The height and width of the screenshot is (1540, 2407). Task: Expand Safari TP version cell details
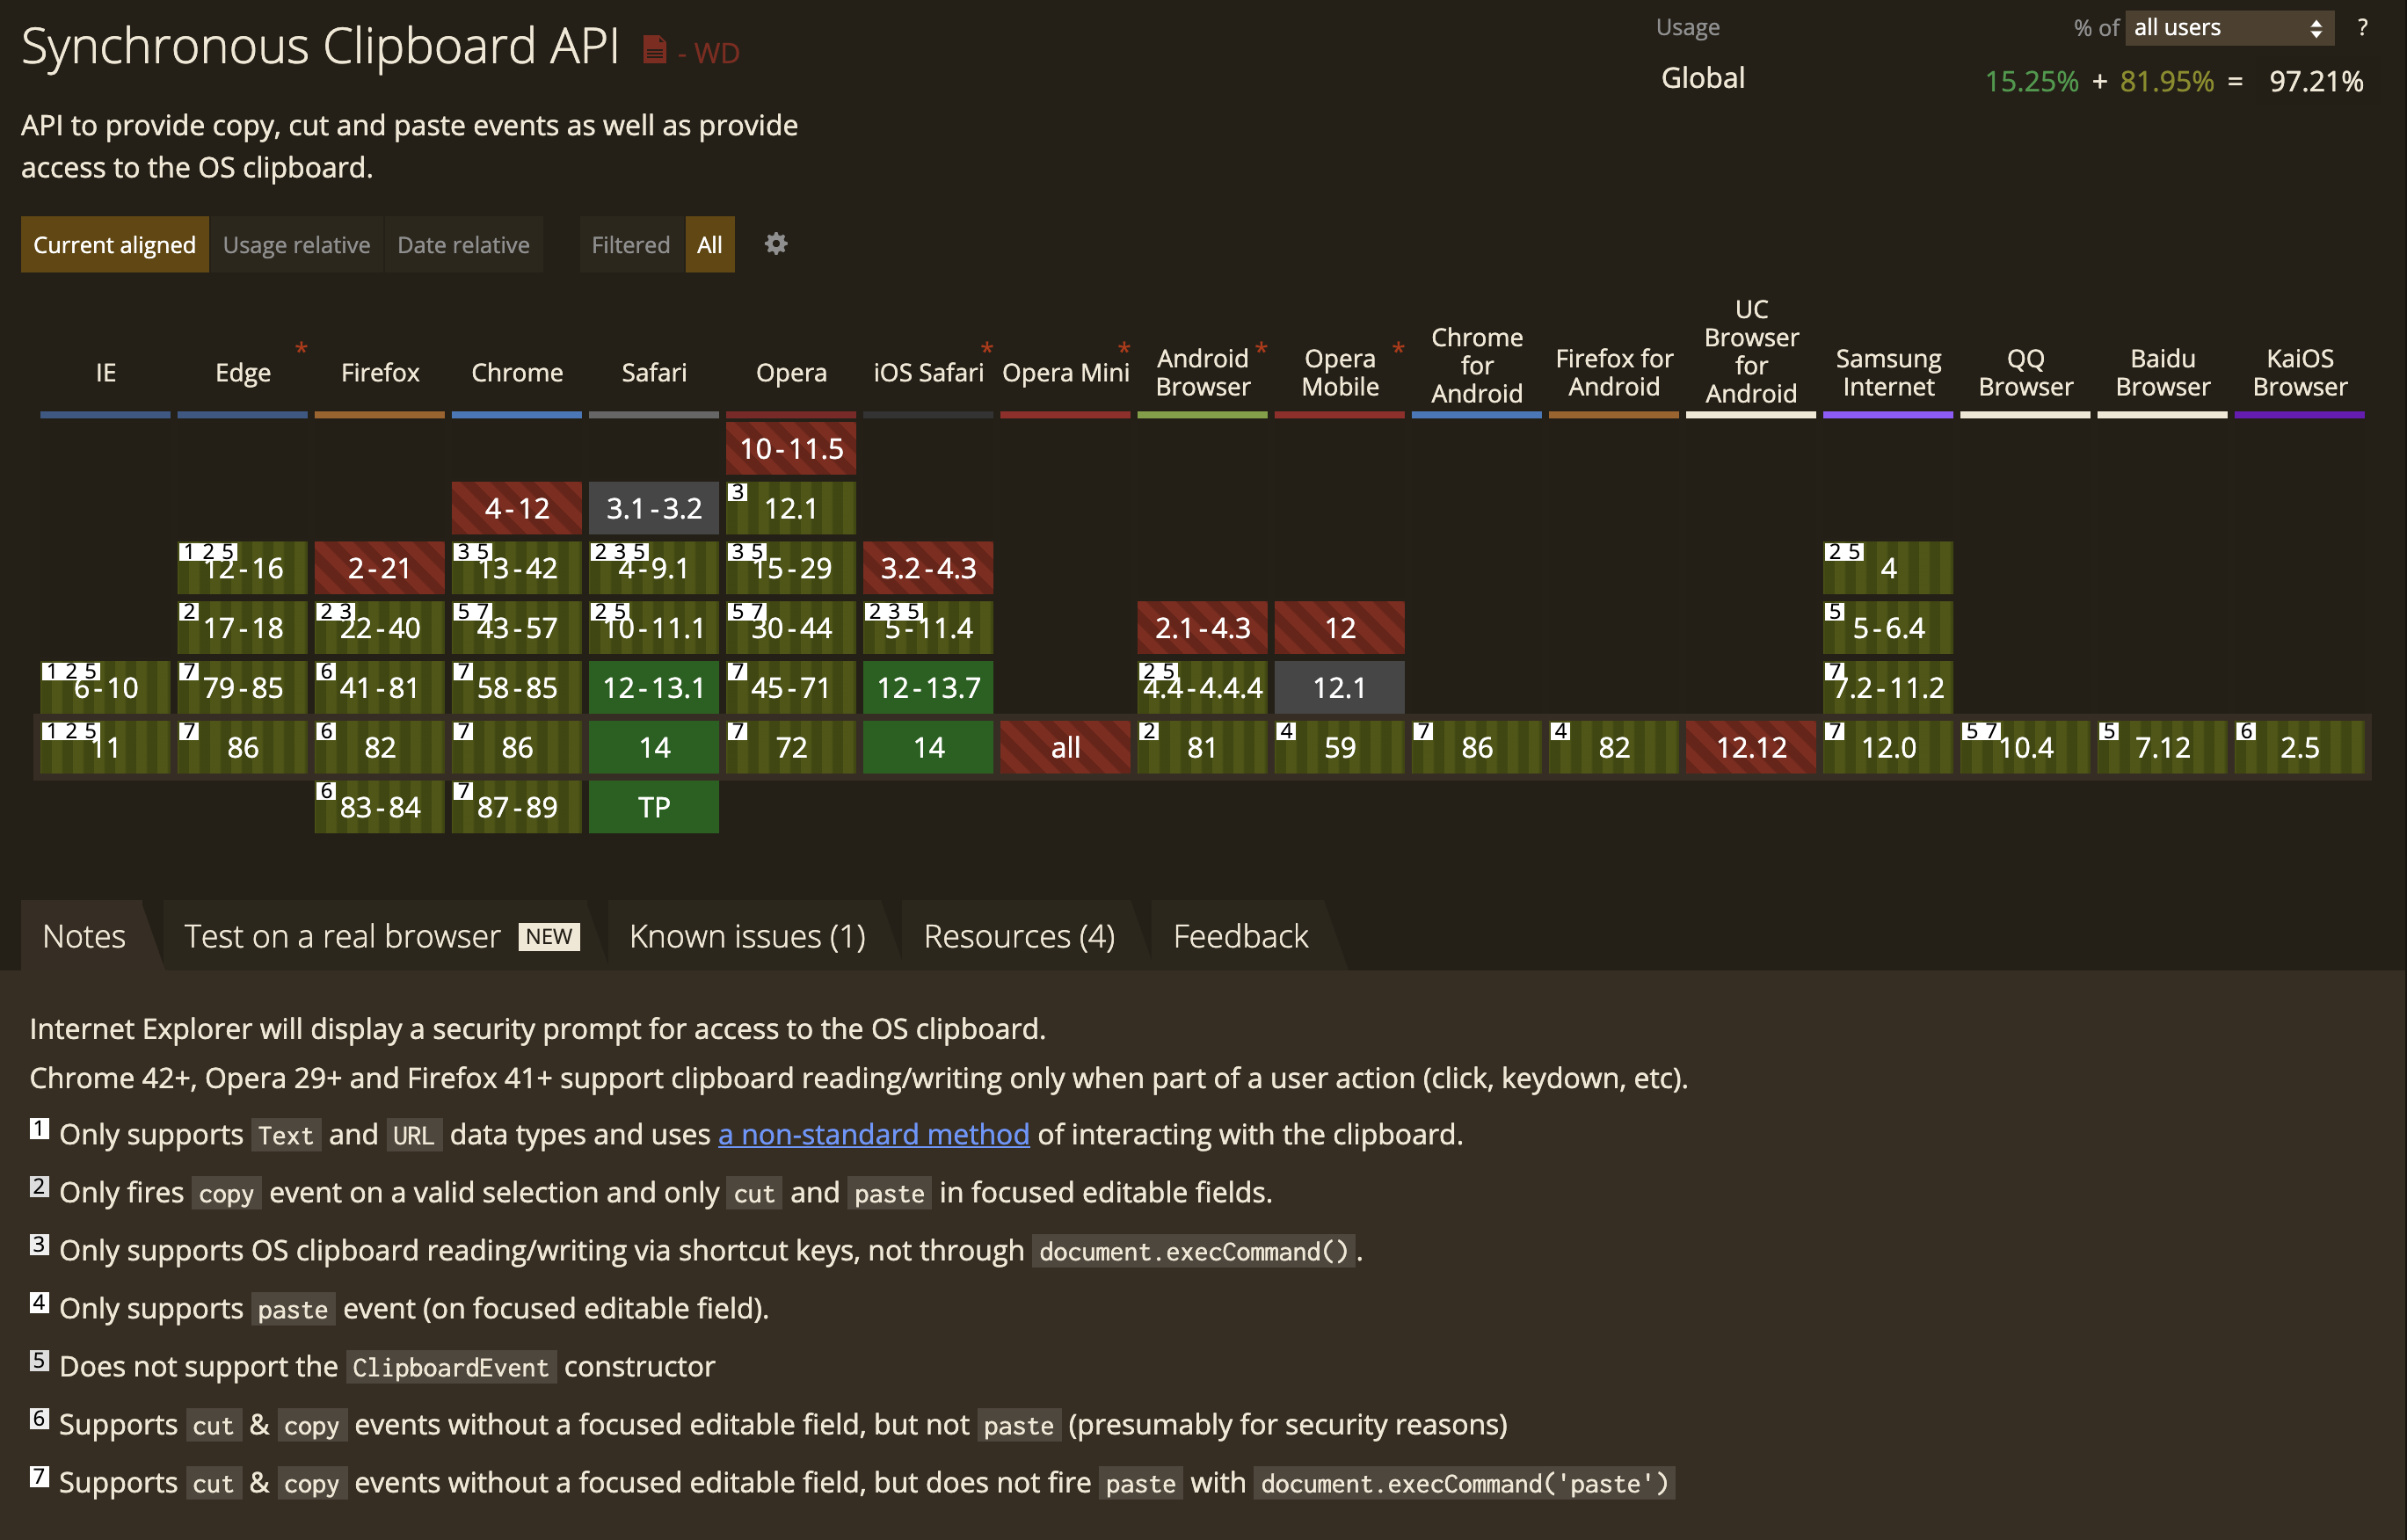click(x=654, y=807)
